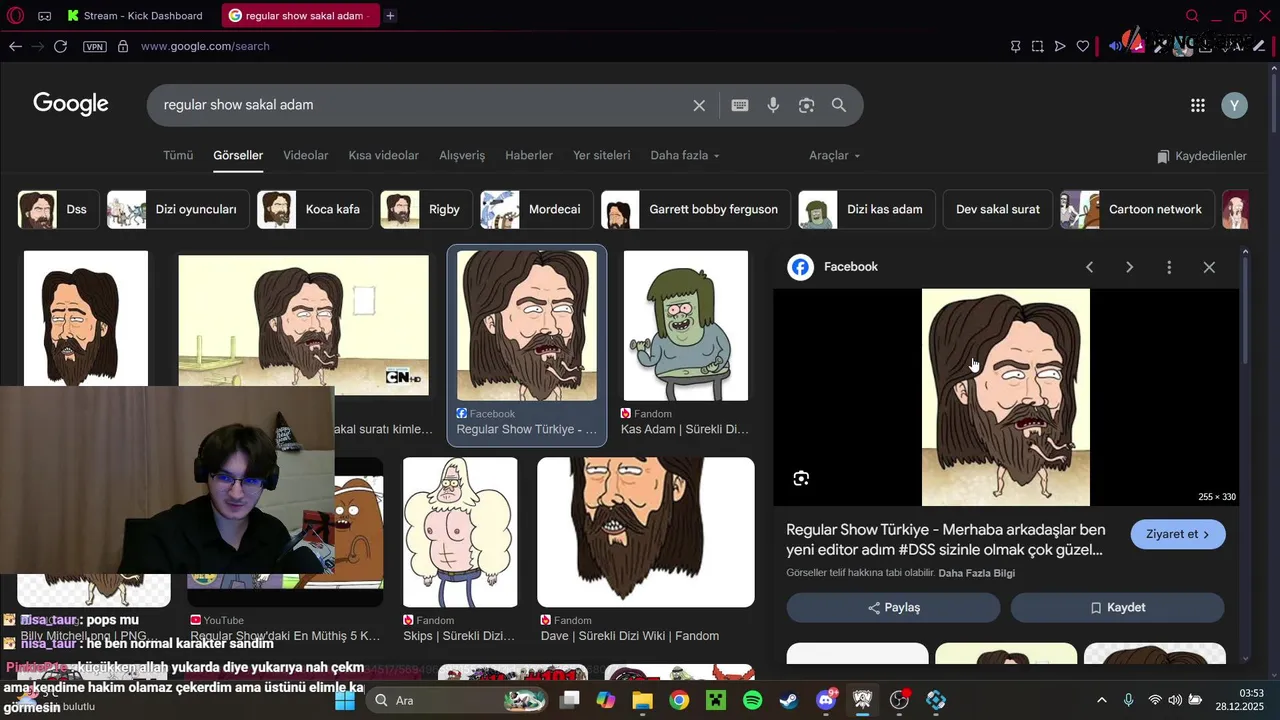1280x720 pixels.
Task: Open Discord from the taskbar
Action: (826, 700)
